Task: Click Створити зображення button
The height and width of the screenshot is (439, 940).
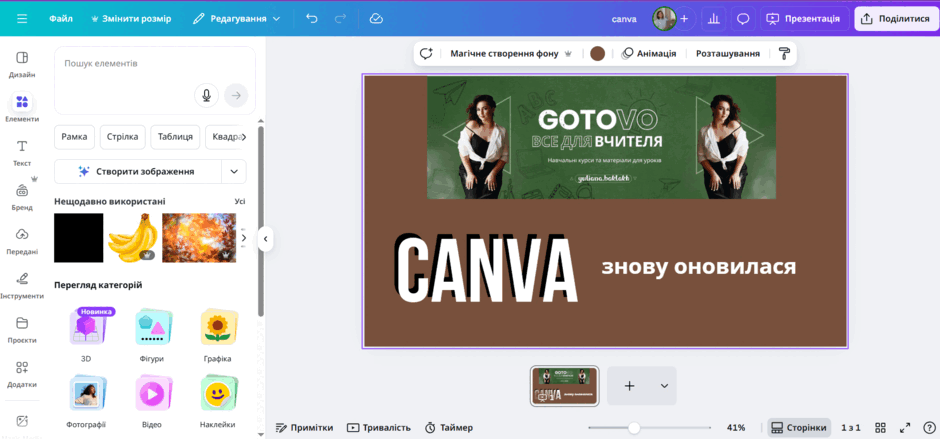Action: click(137, 172)
